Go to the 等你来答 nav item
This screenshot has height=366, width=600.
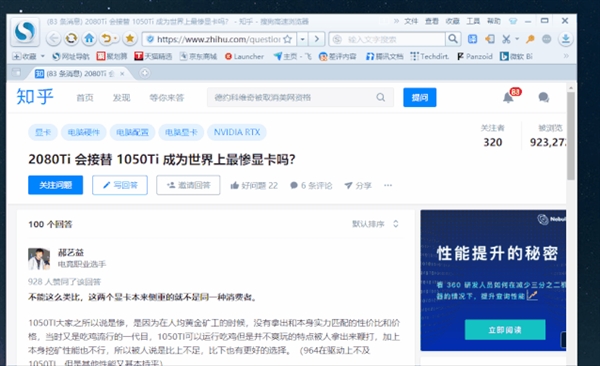[166, 98]
